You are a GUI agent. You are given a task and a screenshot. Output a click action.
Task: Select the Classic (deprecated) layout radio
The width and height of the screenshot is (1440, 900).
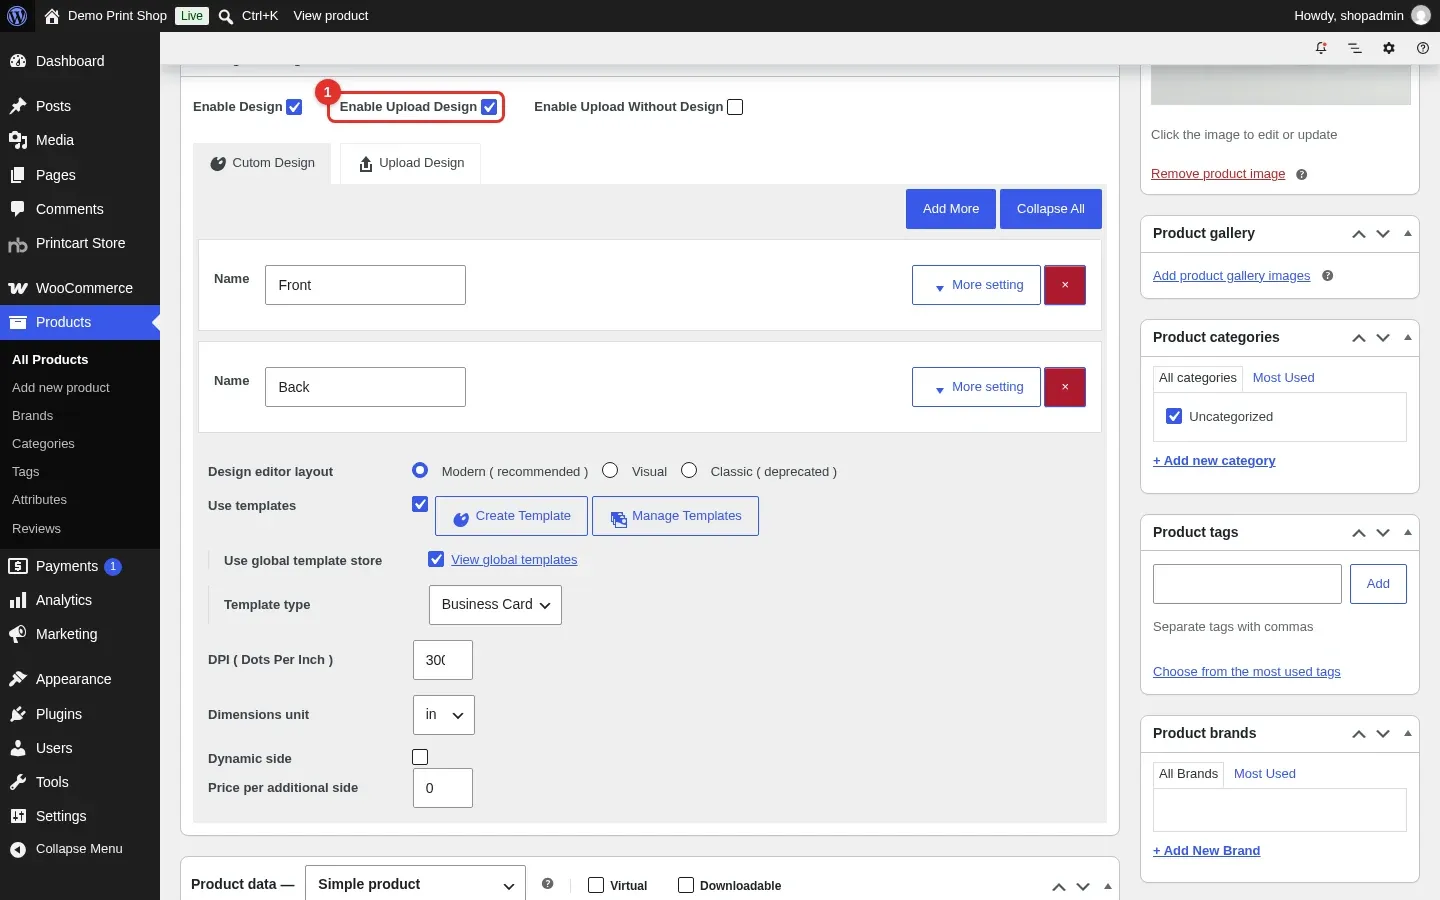pos(689,470)
